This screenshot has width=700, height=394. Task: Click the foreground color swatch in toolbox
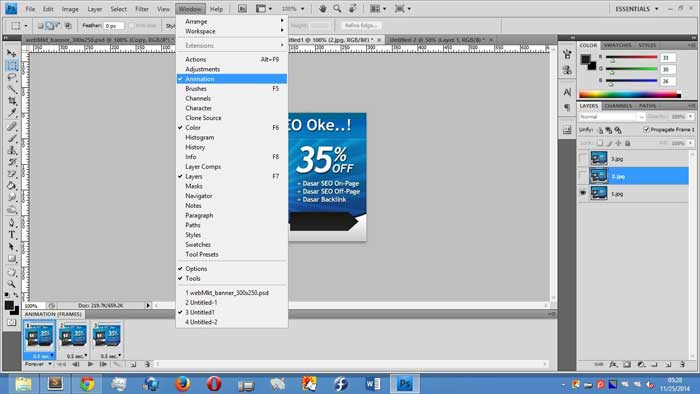[9, 305]
